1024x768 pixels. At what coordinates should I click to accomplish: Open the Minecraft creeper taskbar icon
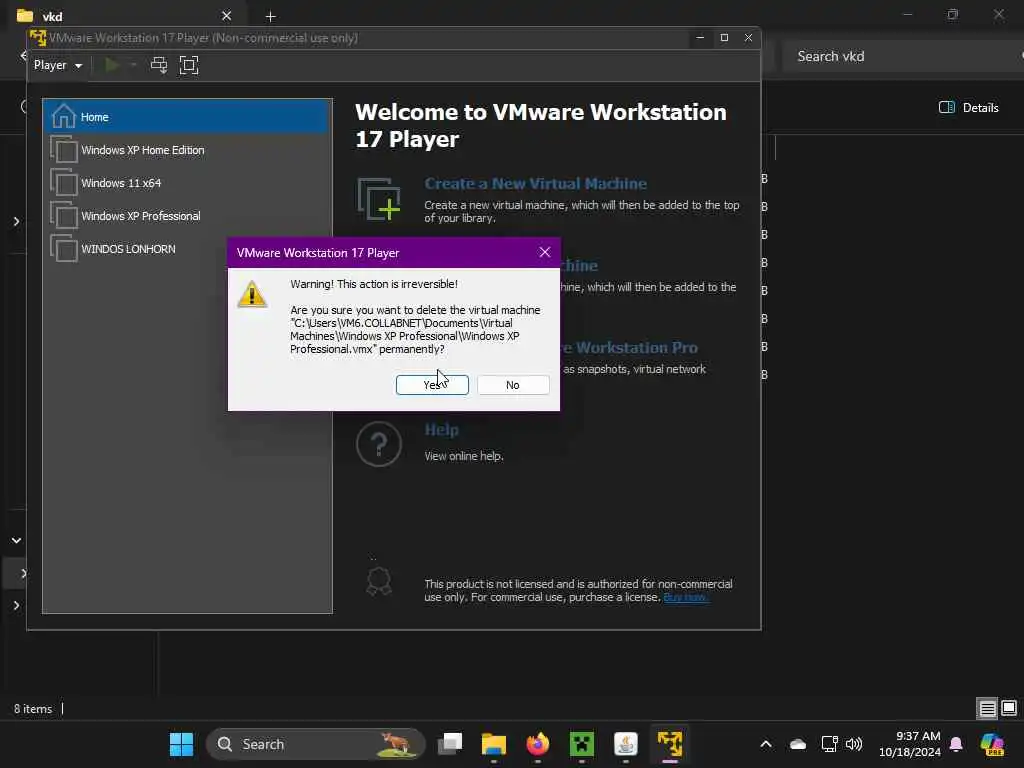[x=581, y=744]
